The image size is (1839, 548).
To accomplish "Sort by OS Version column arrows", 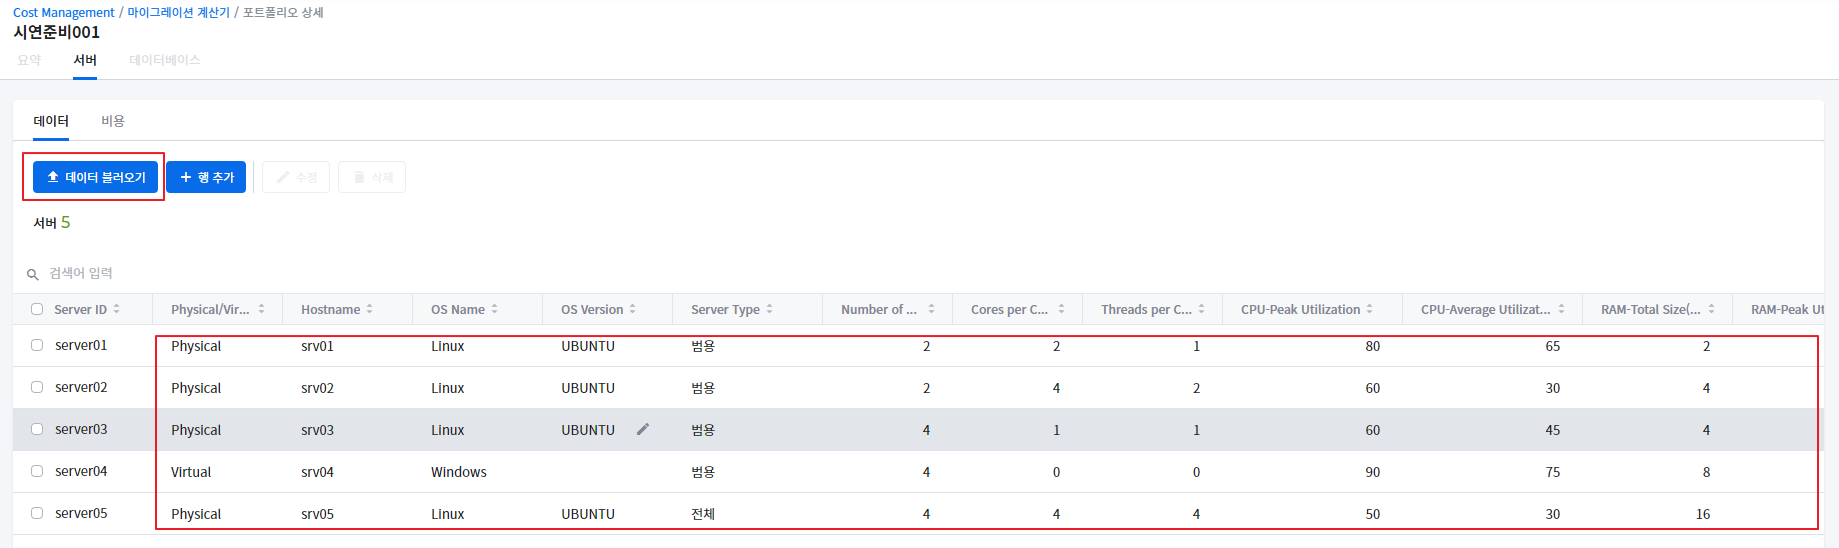I will (633, 309).
